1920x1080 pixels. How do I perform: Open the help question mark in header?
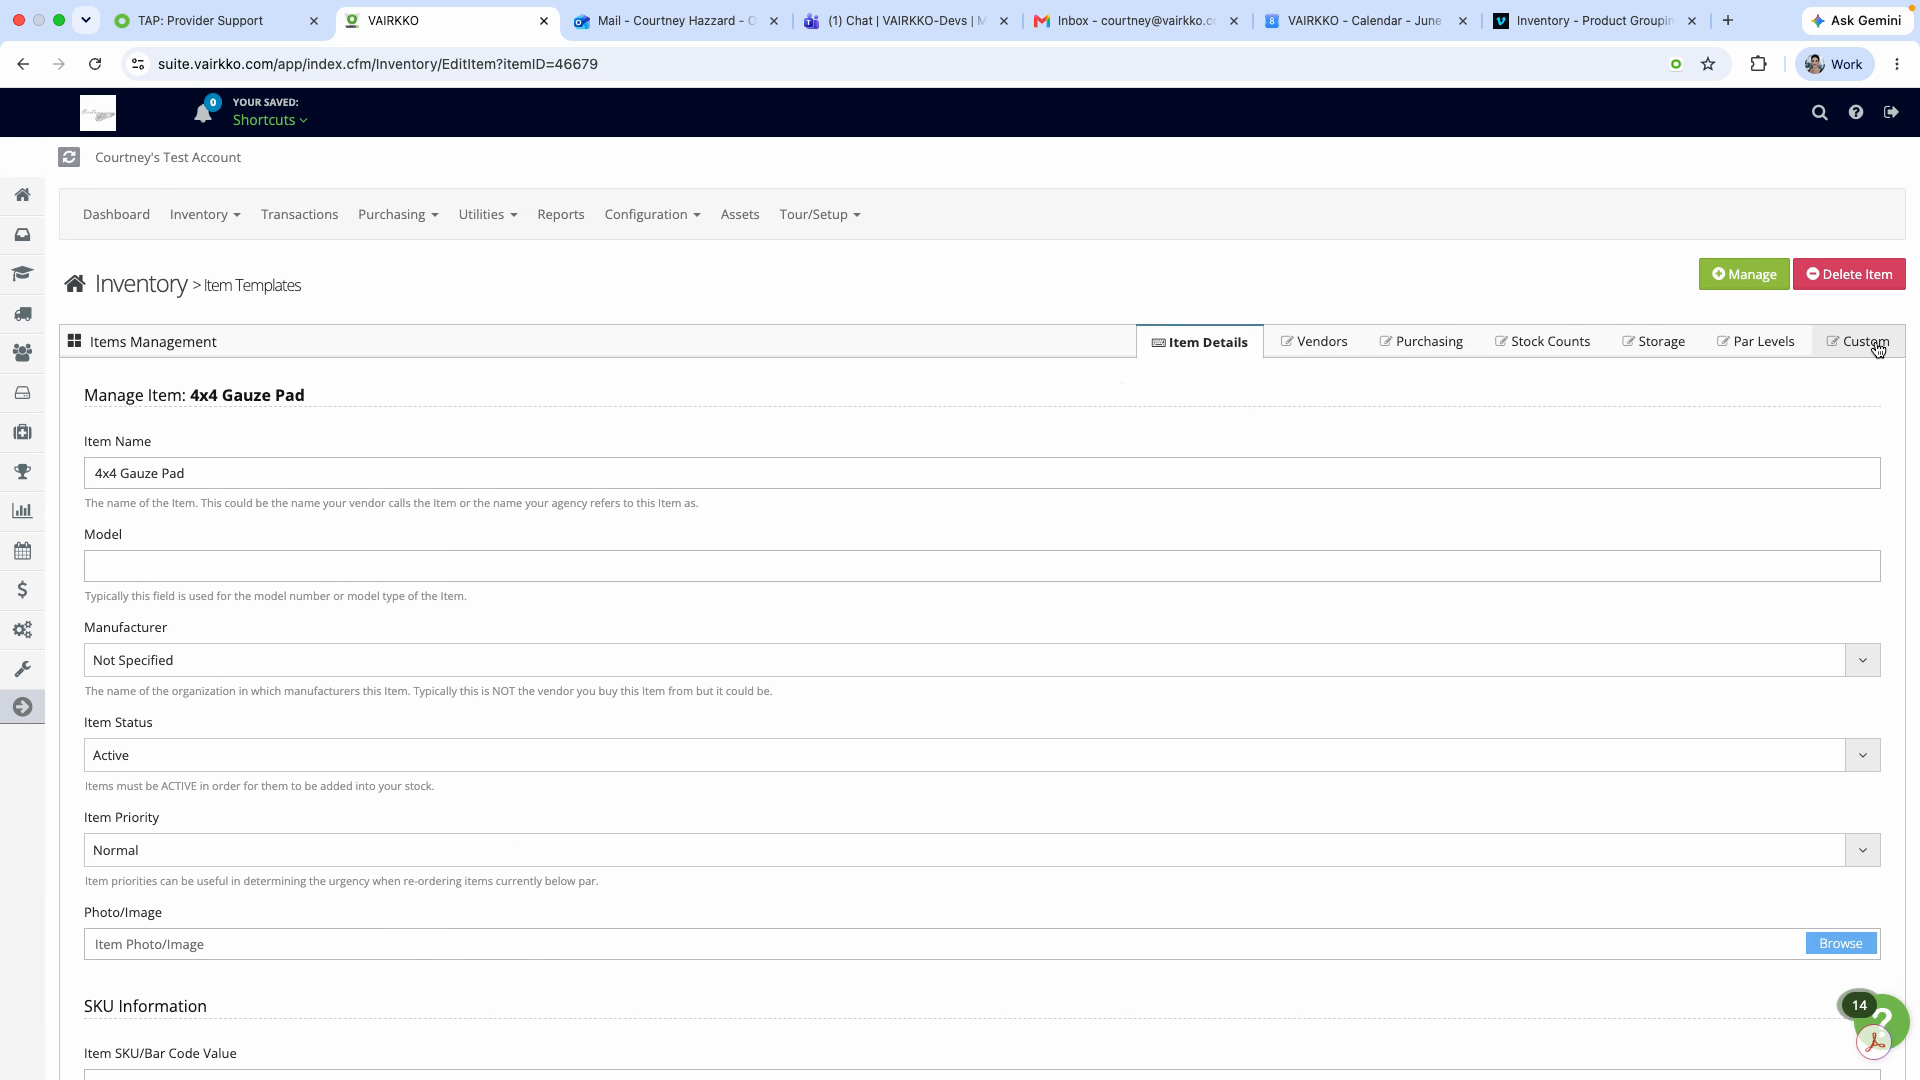coord(1856,113)
